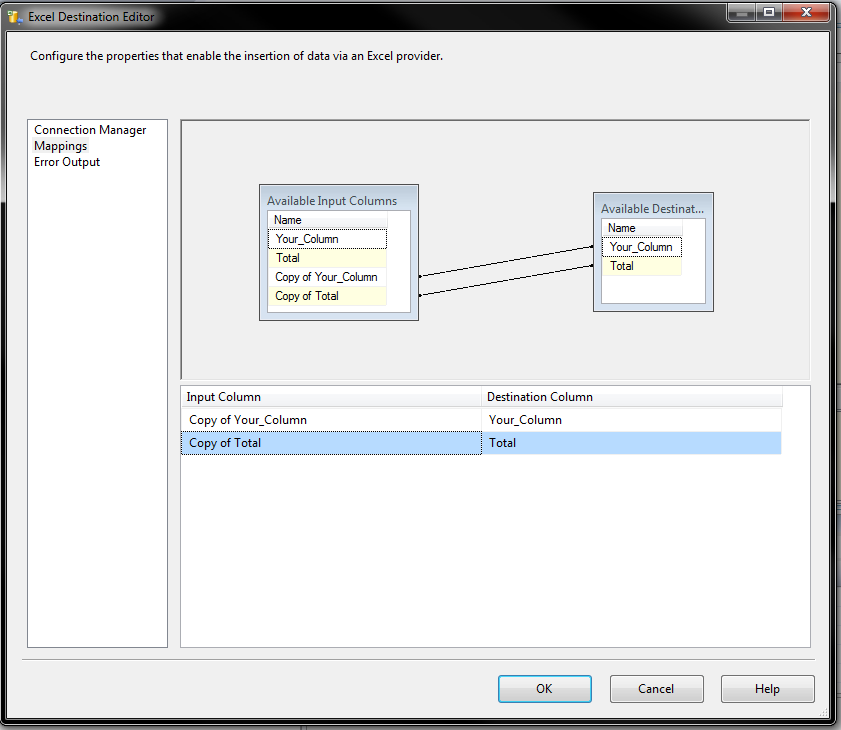Image resolution: width=841 pixels, height=730 pixels.
Task: Confirm changes with the OK button
Action: 544,688
